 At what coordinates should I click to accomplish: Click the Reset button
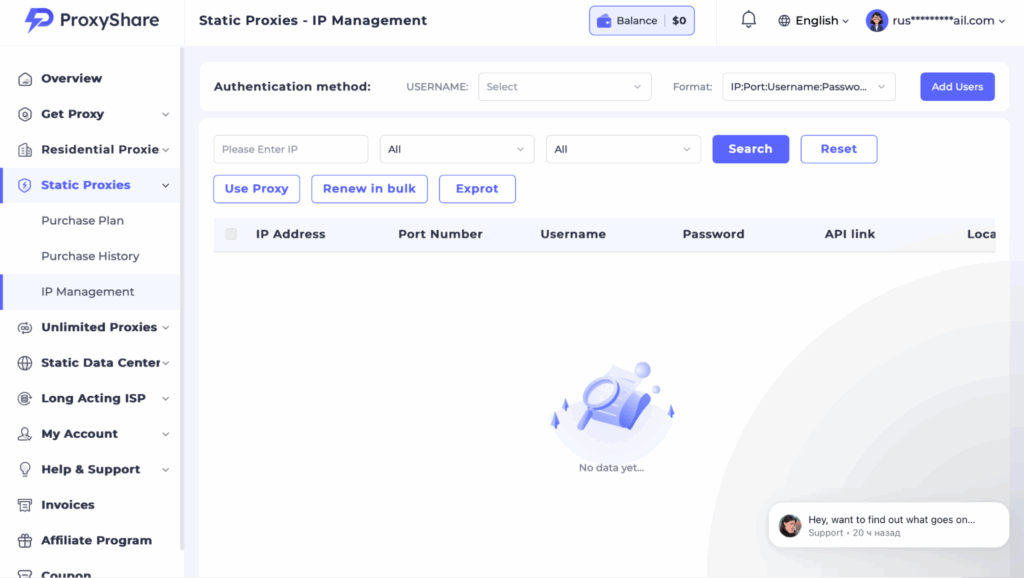click(x=839, y=149)
